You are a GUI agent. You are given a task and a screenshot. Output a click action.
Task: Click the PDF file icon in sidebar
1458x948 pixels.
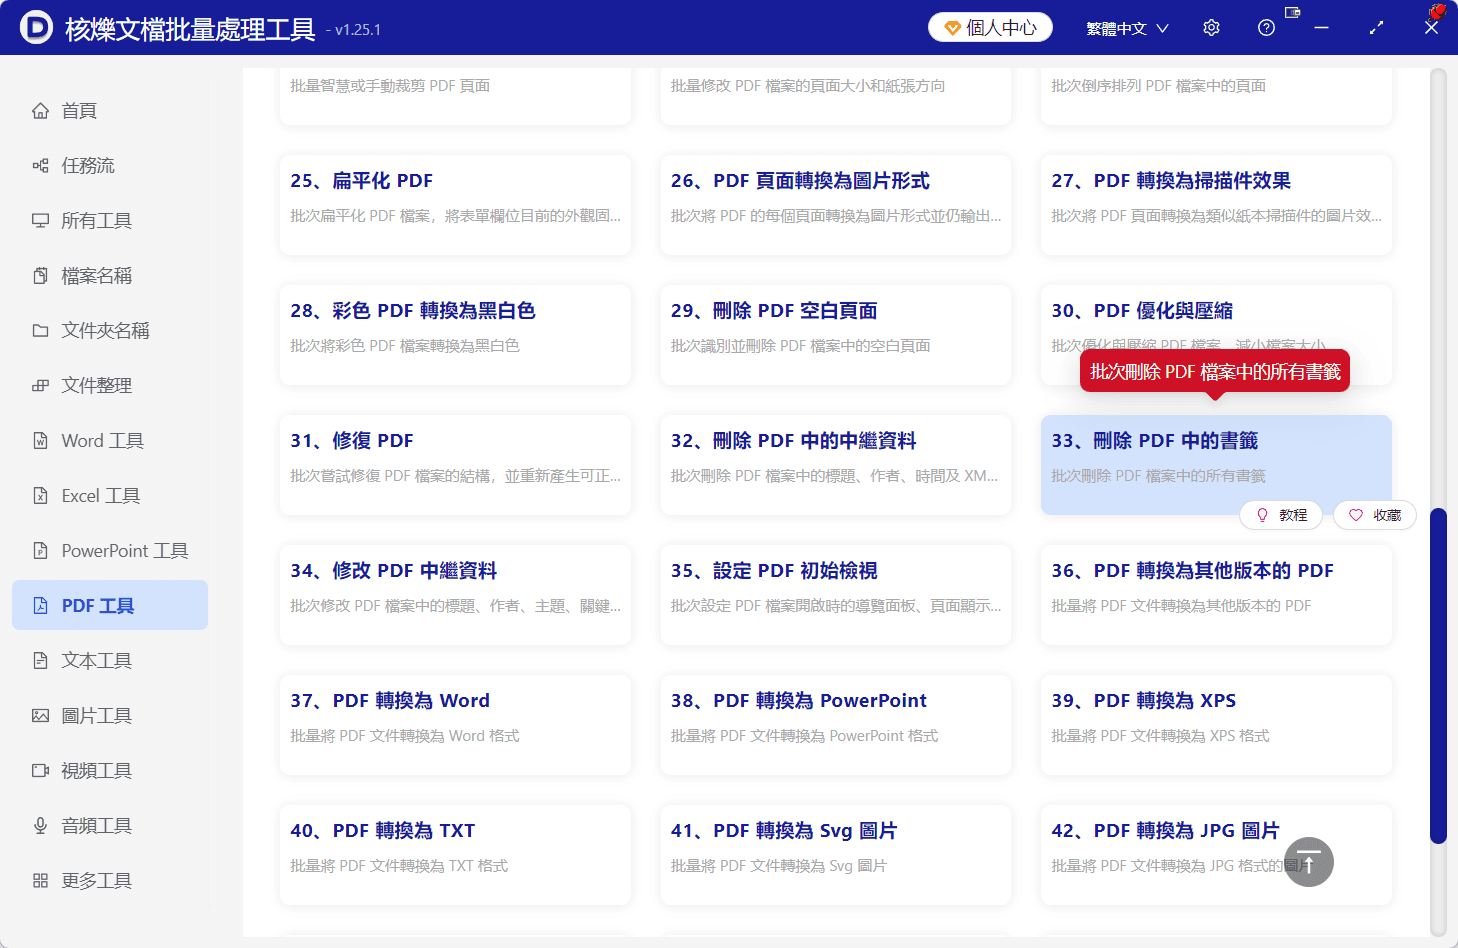[x=40, y=606]
